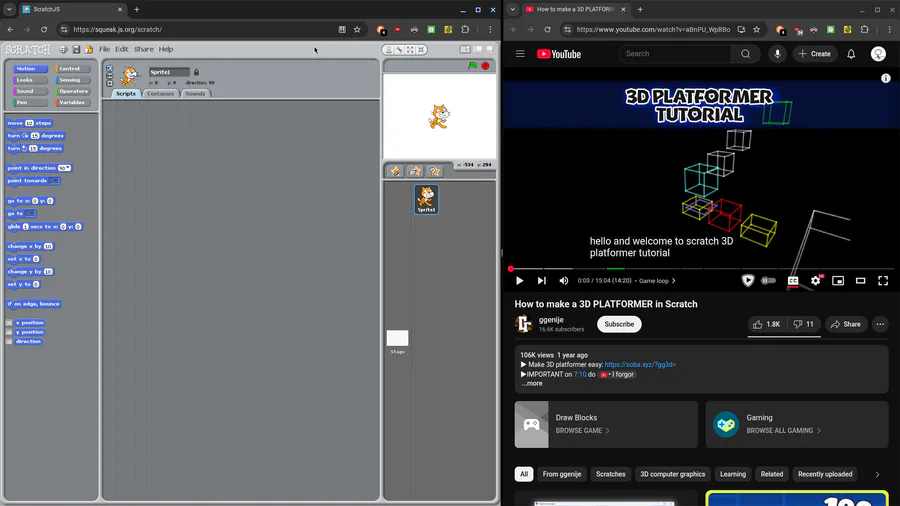Image resolution: width=900 pixels, height=506 pixels.
Task: Select the grow sprite tool
Action: pos(410,50)
